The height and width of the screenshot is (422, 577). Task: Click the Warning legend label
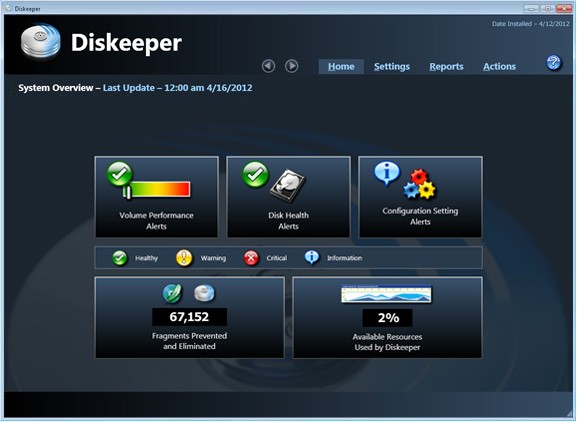click(x=213, y=258)
